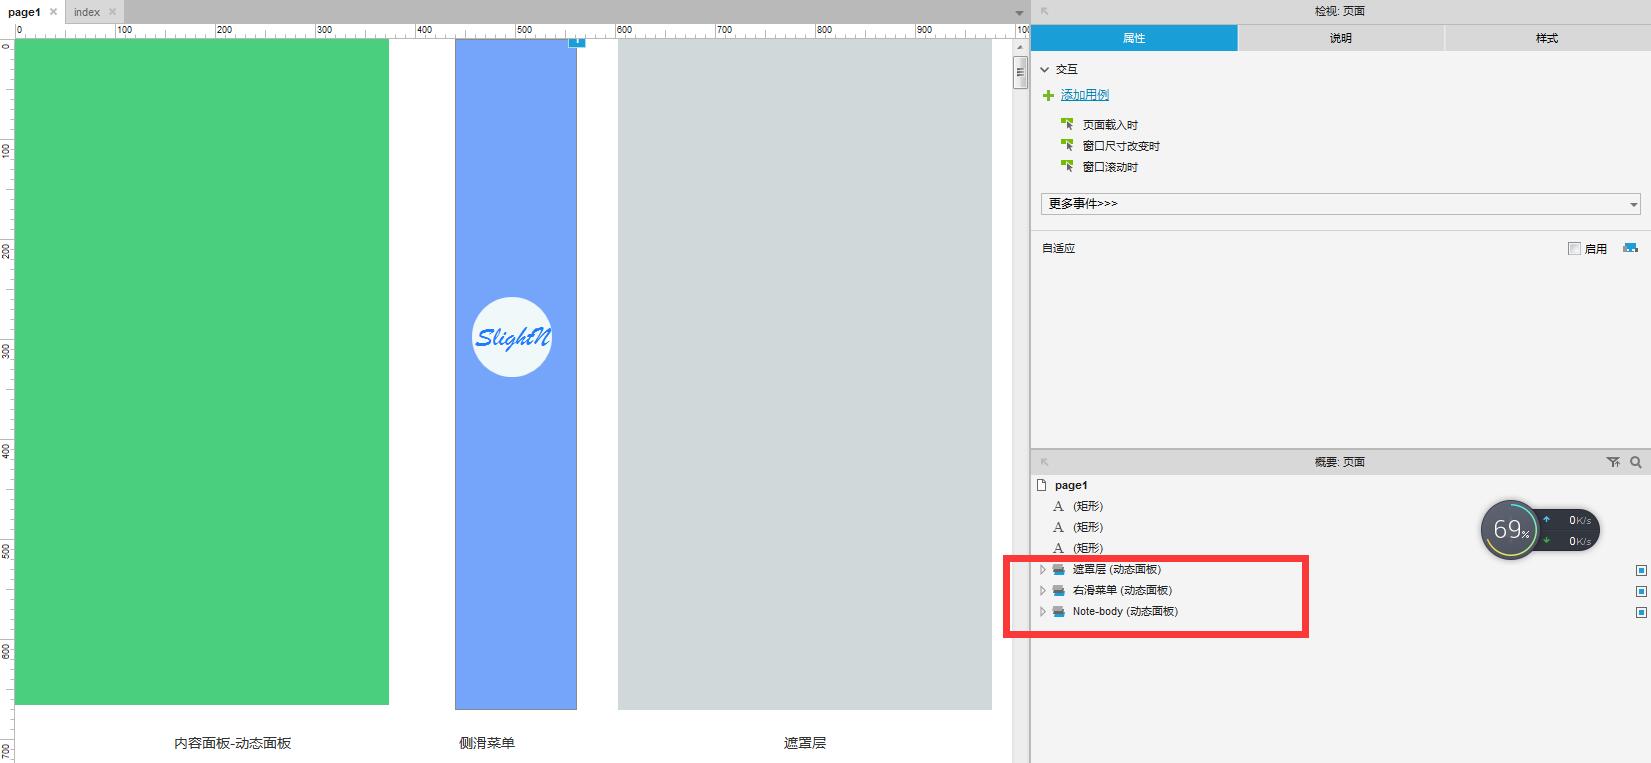
Task: Expand the 遮罩层 dynamic panel node
Action: [x=1042, y=569]
